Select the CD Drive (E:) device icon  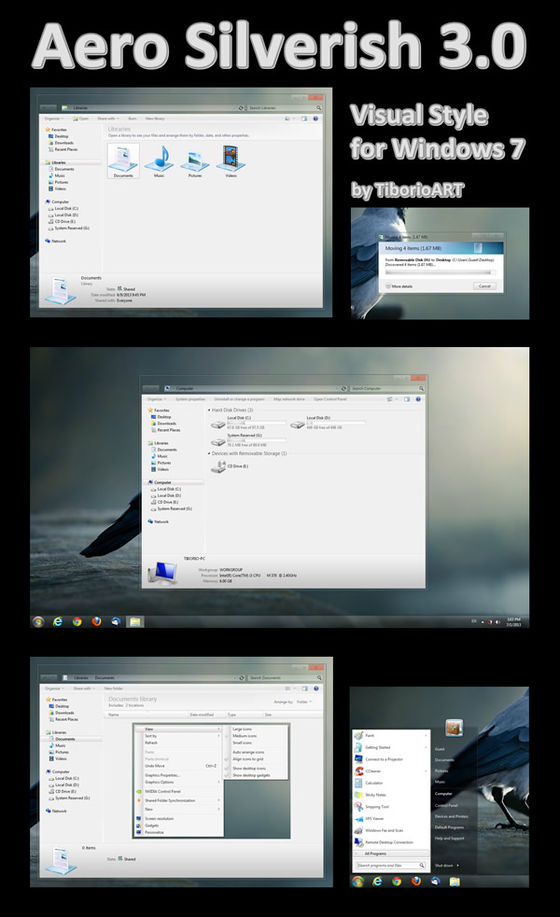click(x=219, y=466)
